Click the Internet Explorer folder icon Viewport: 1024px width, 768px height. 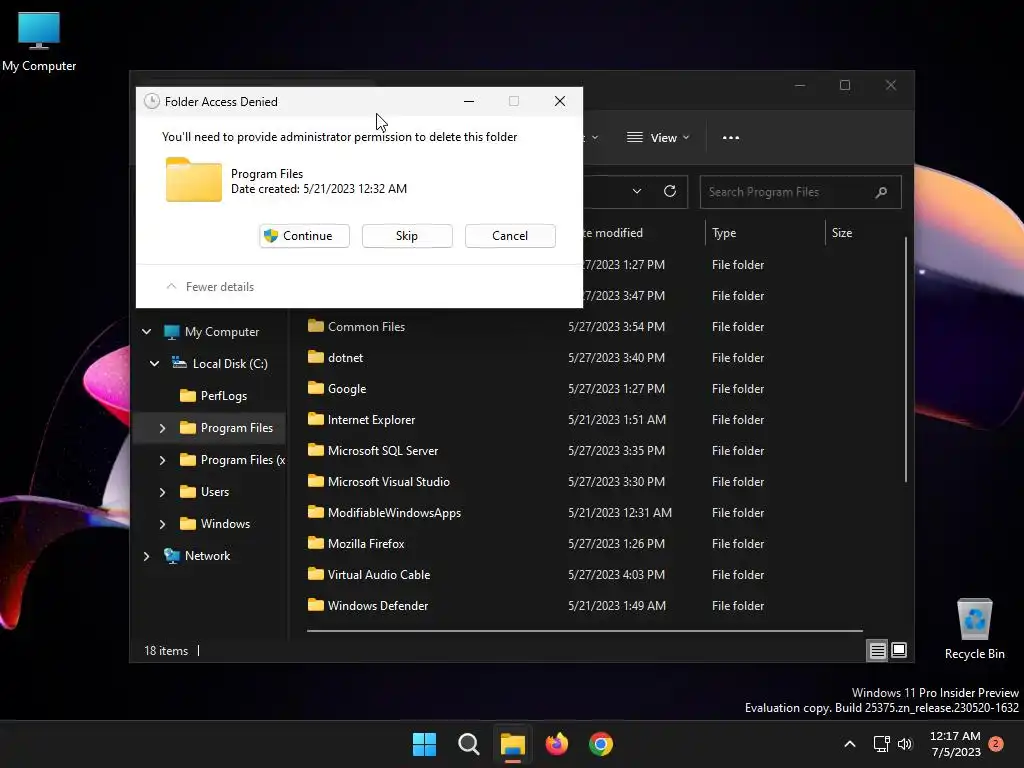[316, 419]
